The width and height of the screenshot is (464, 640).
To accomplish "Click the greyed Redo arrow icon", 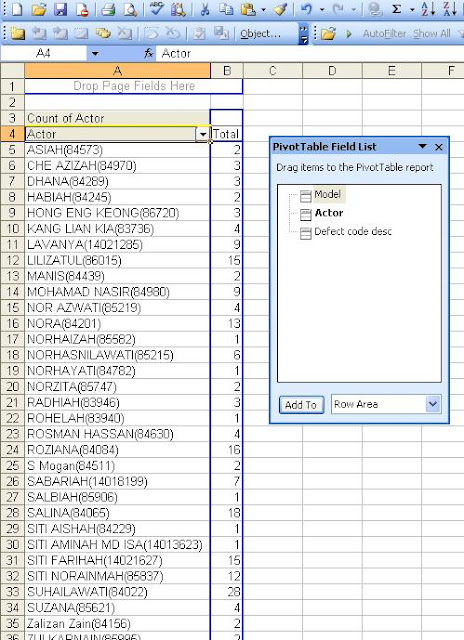I will tap(338, 9).
